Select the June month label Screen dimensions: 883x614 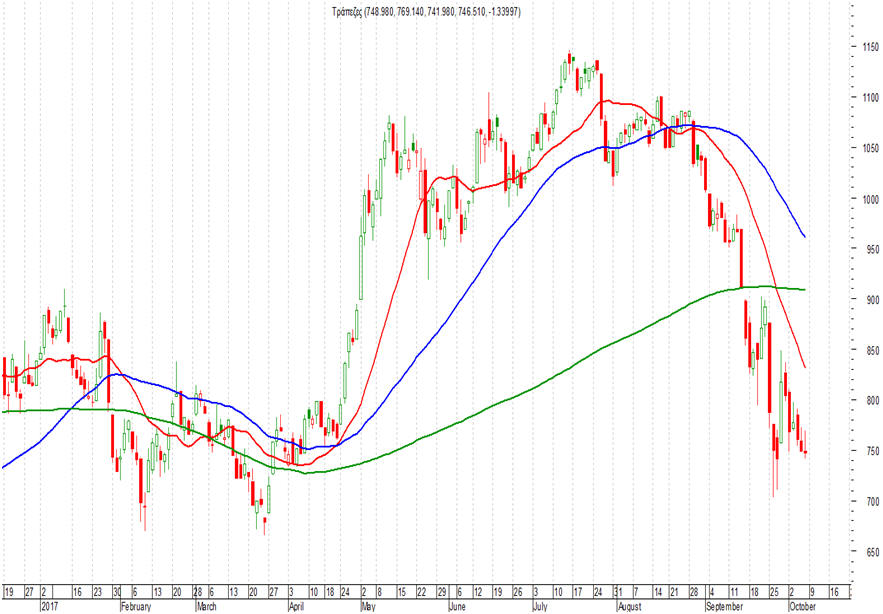coord(458,607)
